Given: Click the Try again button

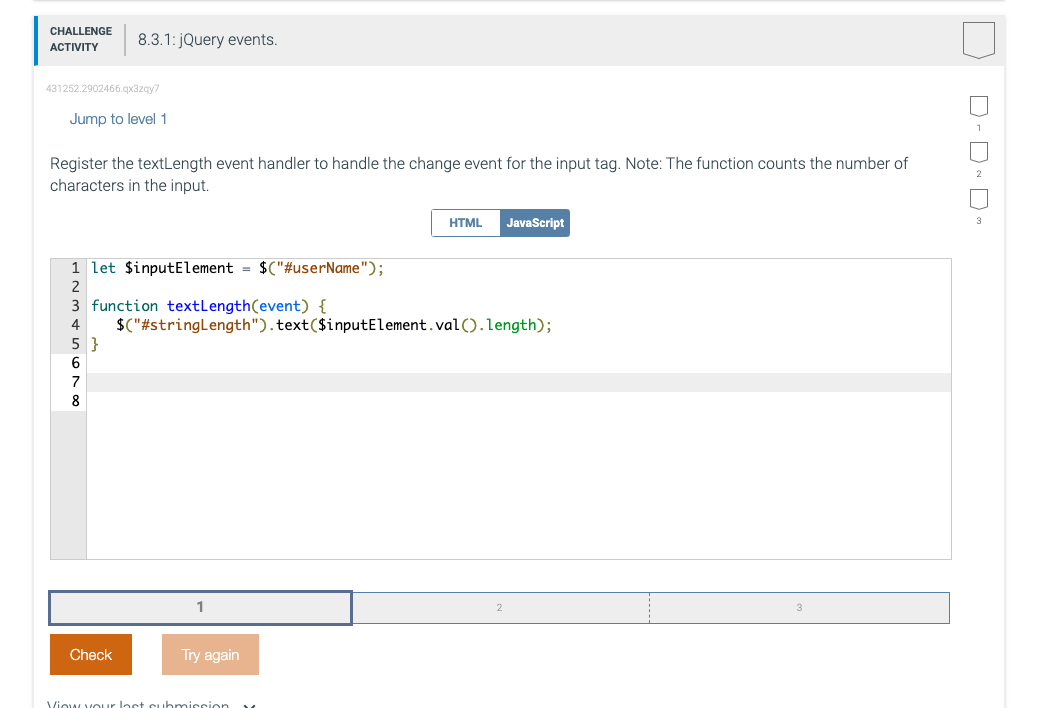Looking at the screenshot, I should 210,654.
